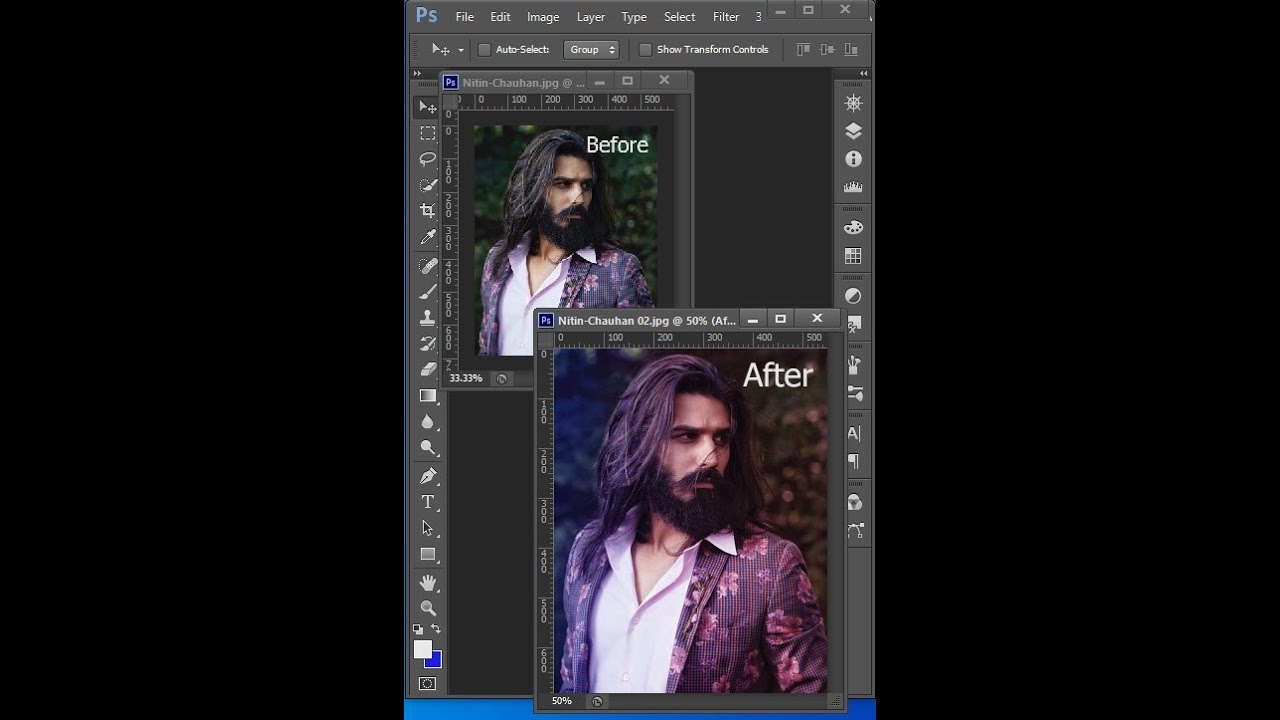Select the History Brush tool
This screenshot has height=720, width=1280.
pyautogui.click(x=428, y=344)
